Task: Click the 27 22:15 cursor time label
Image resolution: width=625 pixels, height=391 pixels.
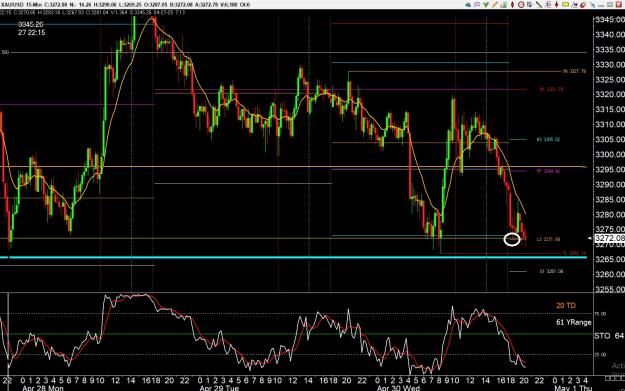Action: point(31,33)
